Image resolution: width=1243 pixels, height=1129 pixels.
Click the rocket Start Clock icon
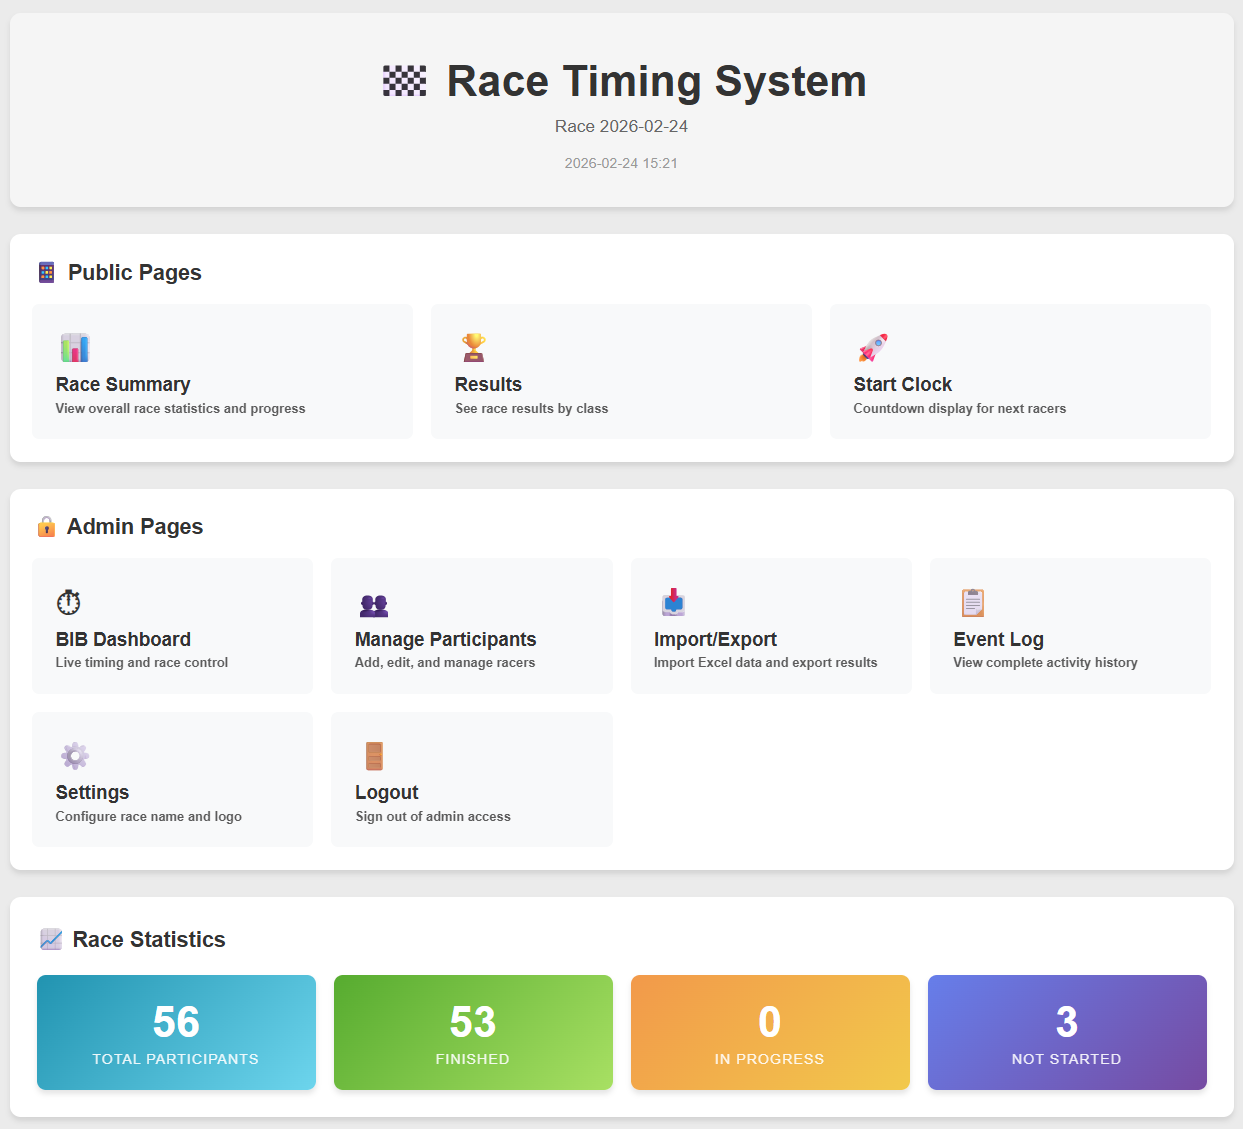pyautogui.click(x=873, y=348)
